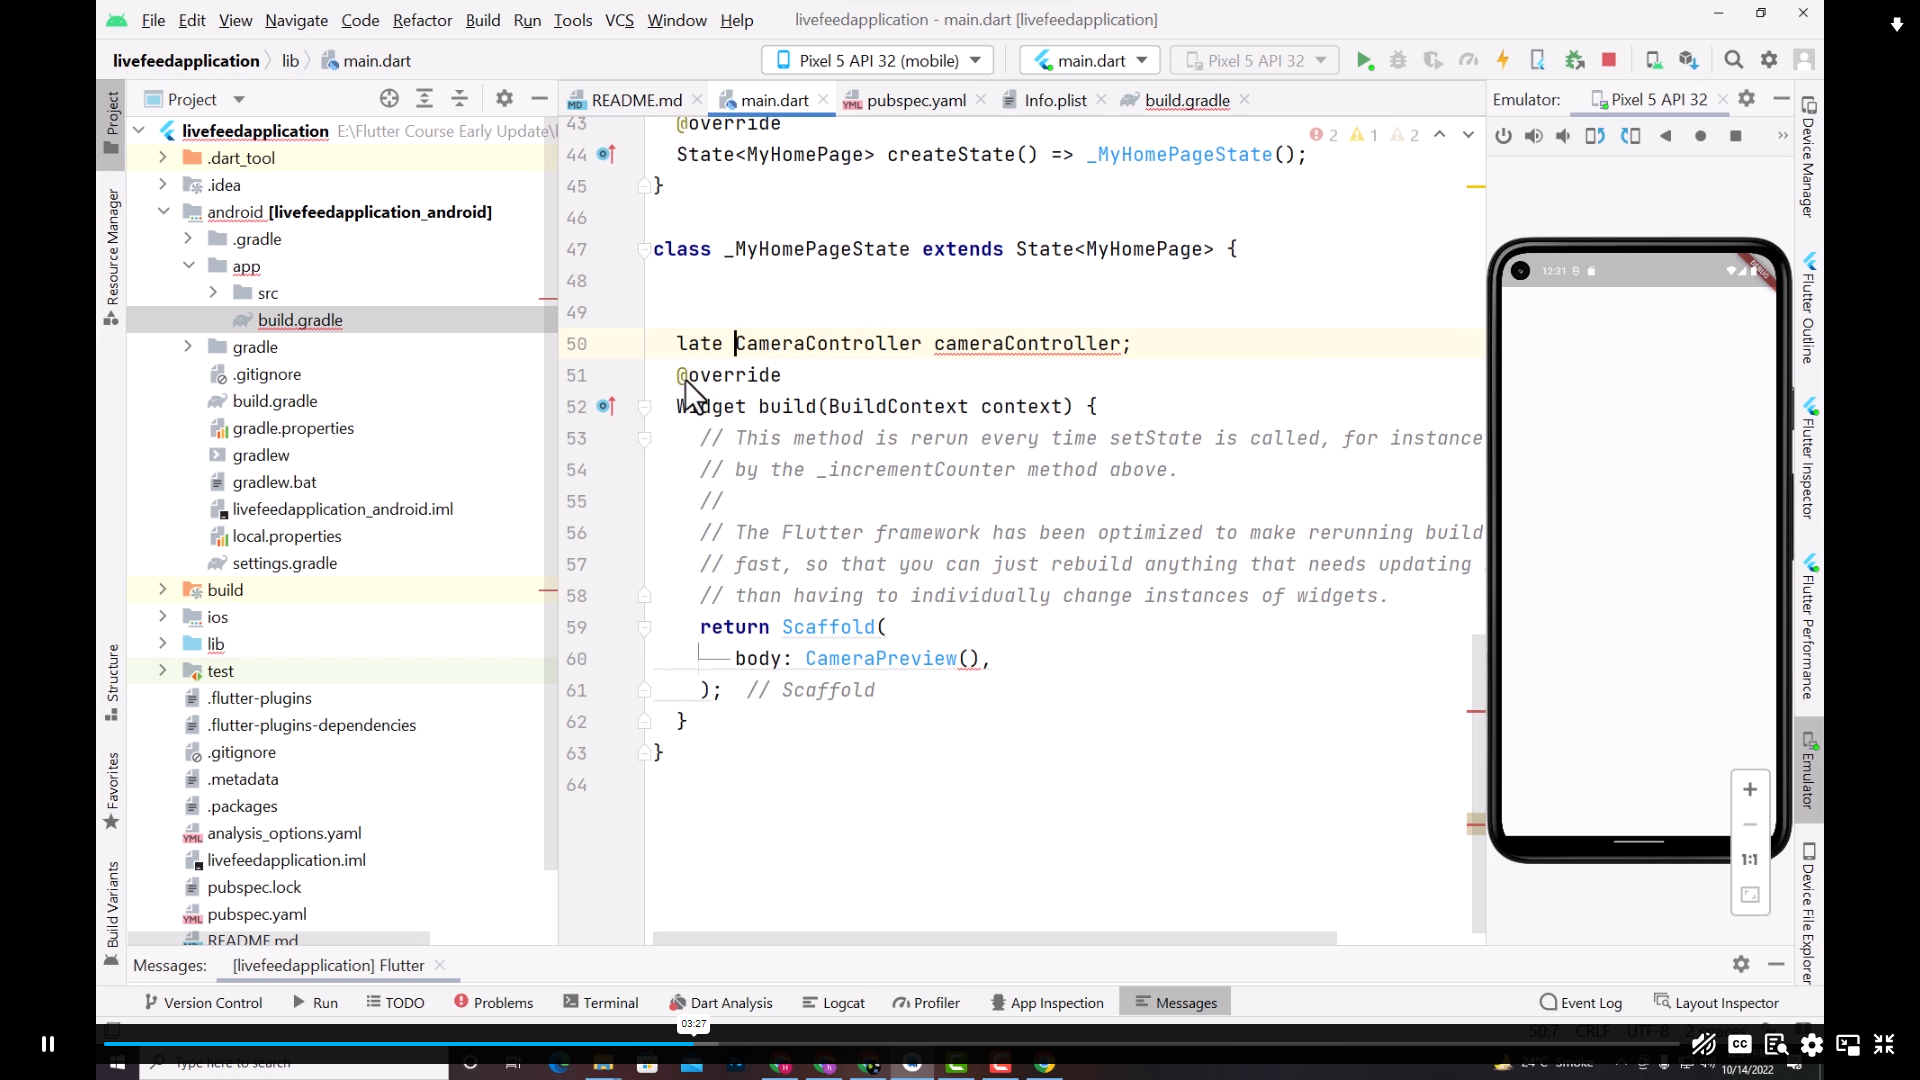Run the app using the green Run icon
The image size is (1920, 1080).
click(1366, 60)
